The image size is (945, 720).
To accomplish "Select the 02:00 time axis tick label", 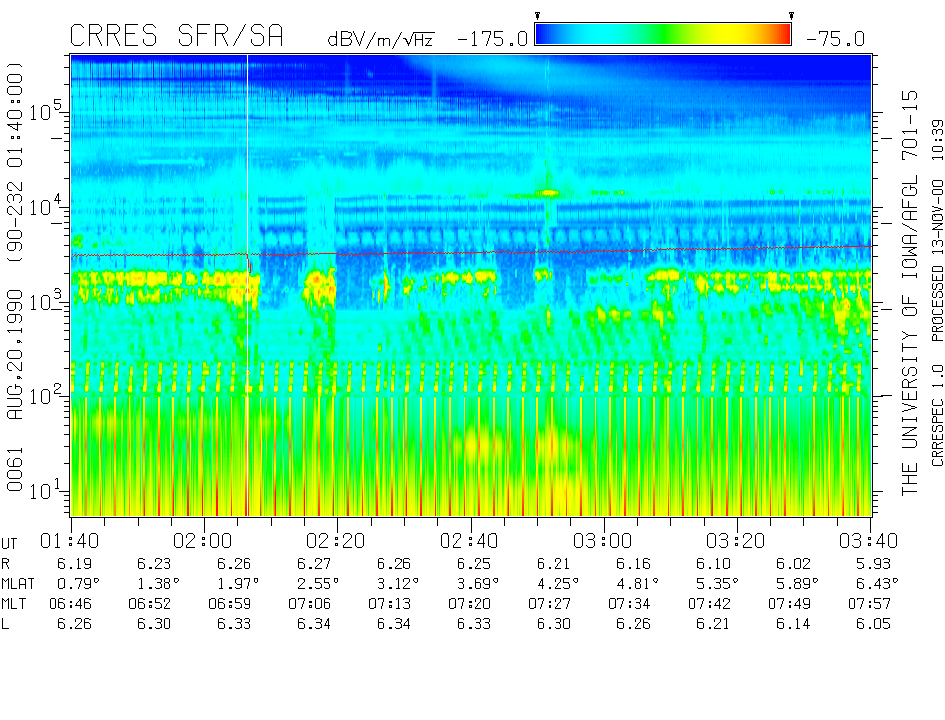I will coord(203,541).
